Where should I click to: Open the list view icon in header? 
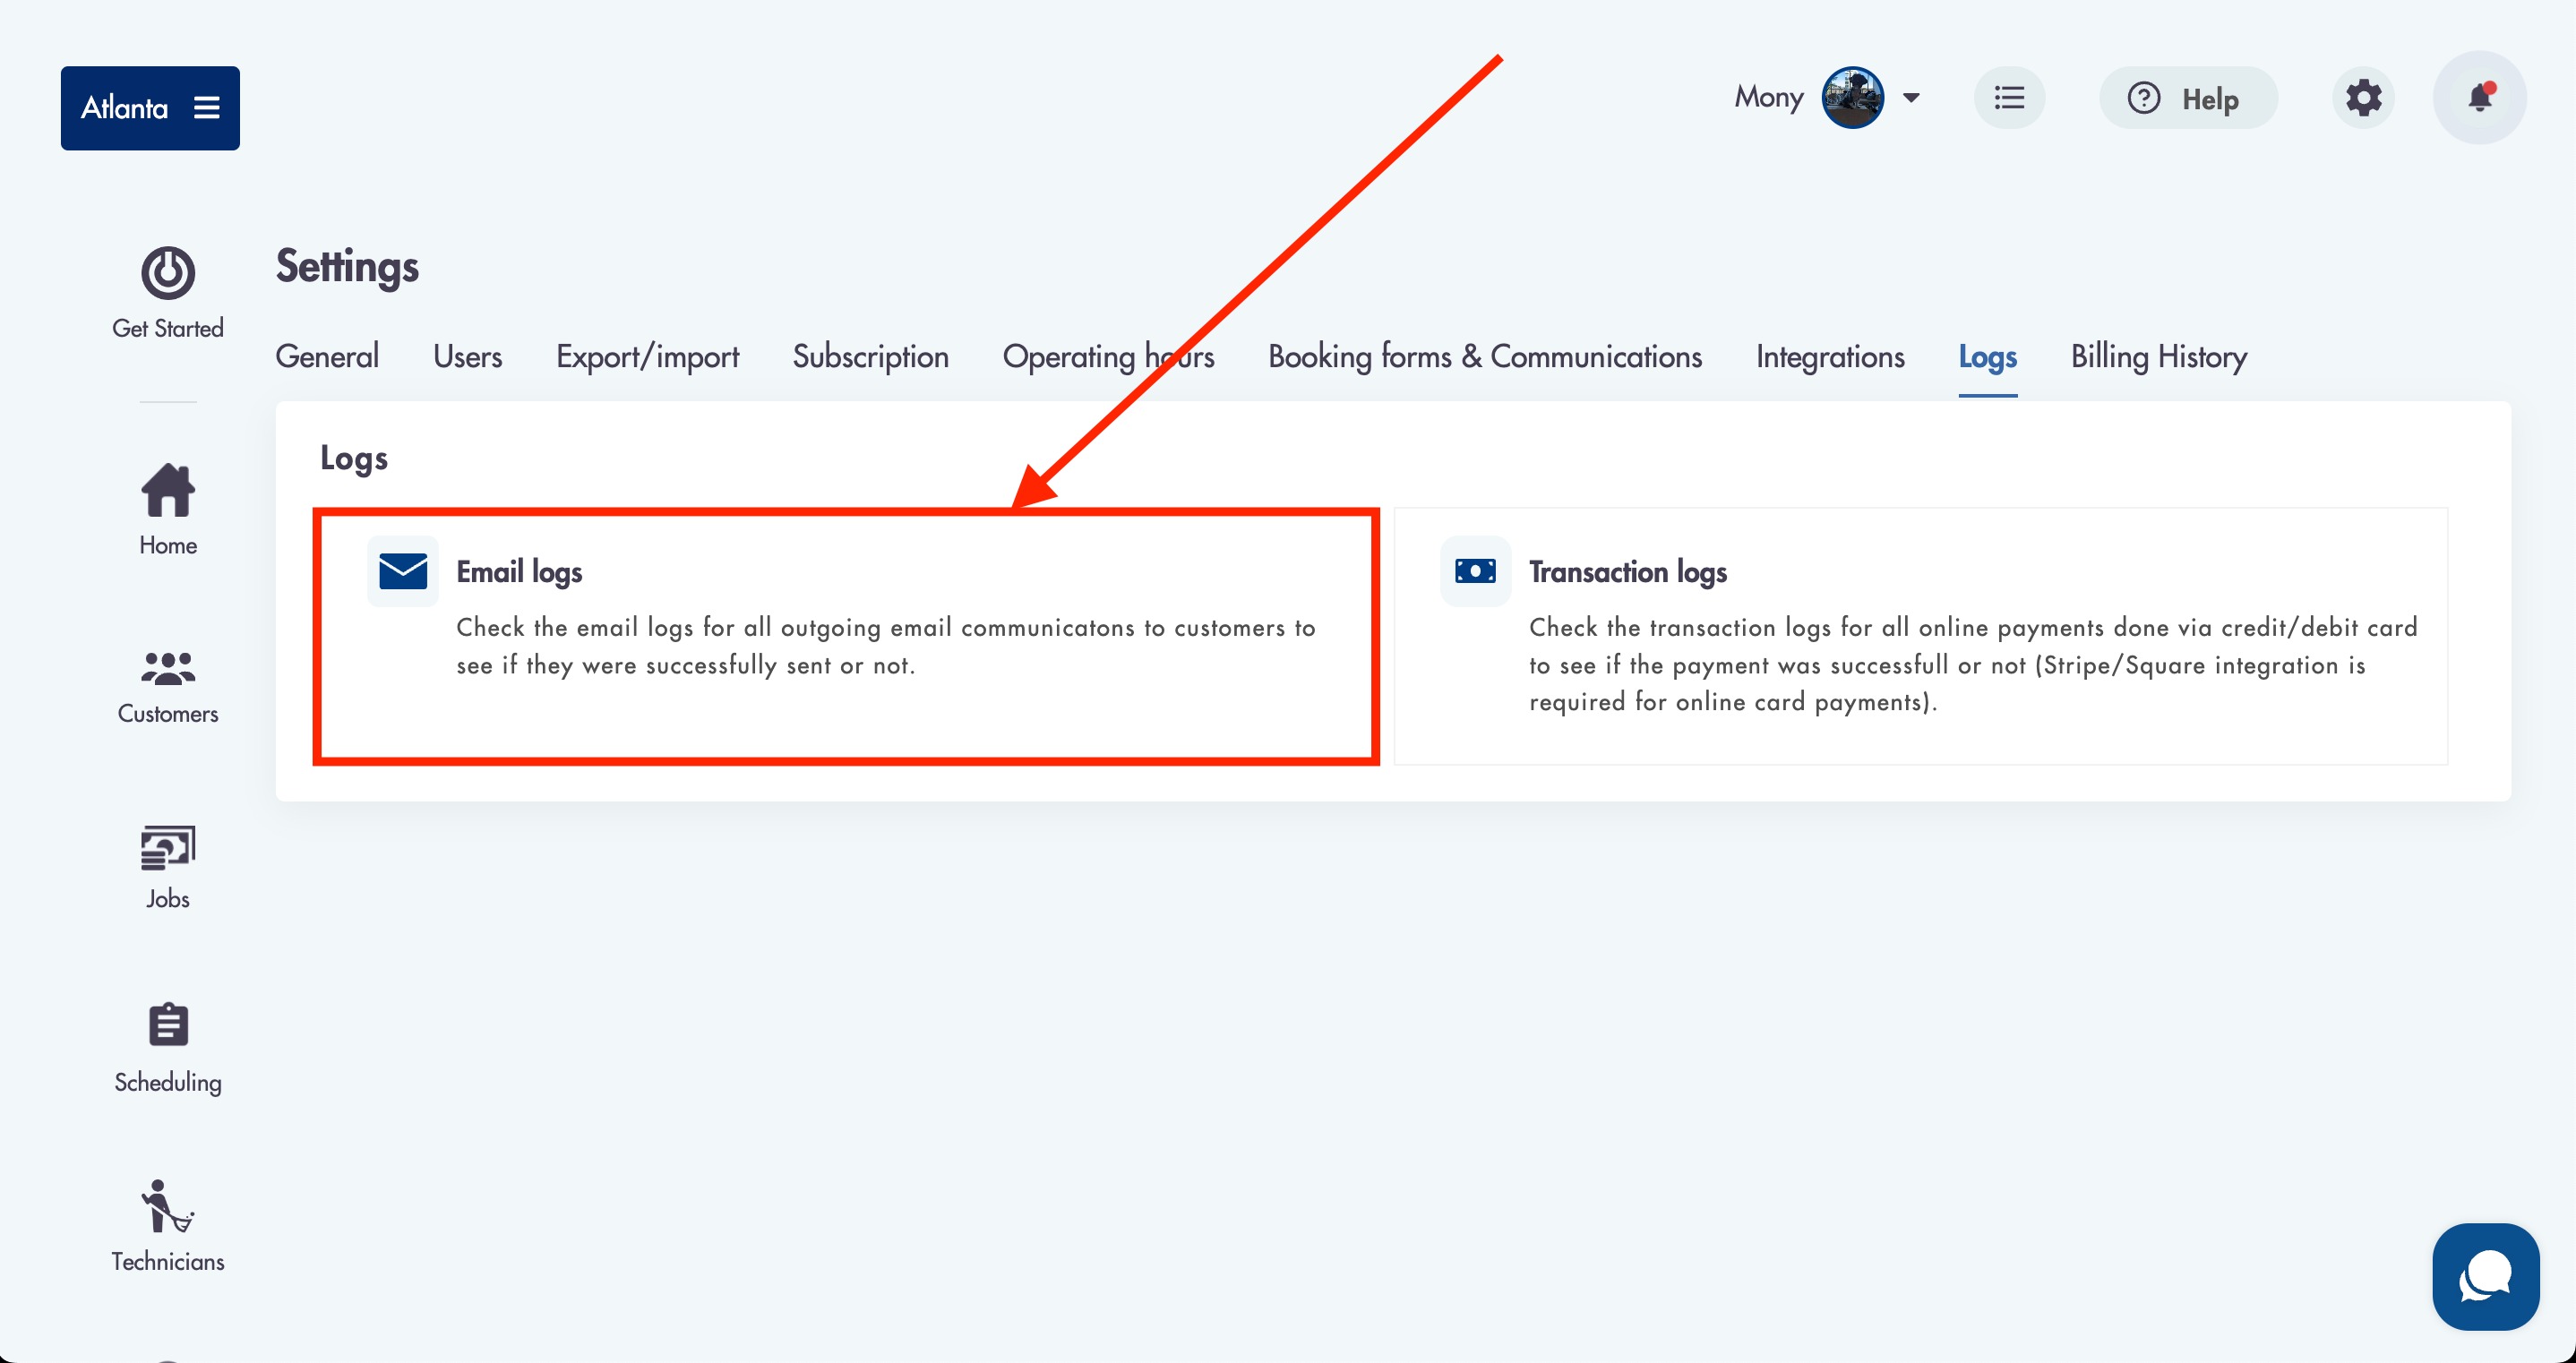point(2009,98)
